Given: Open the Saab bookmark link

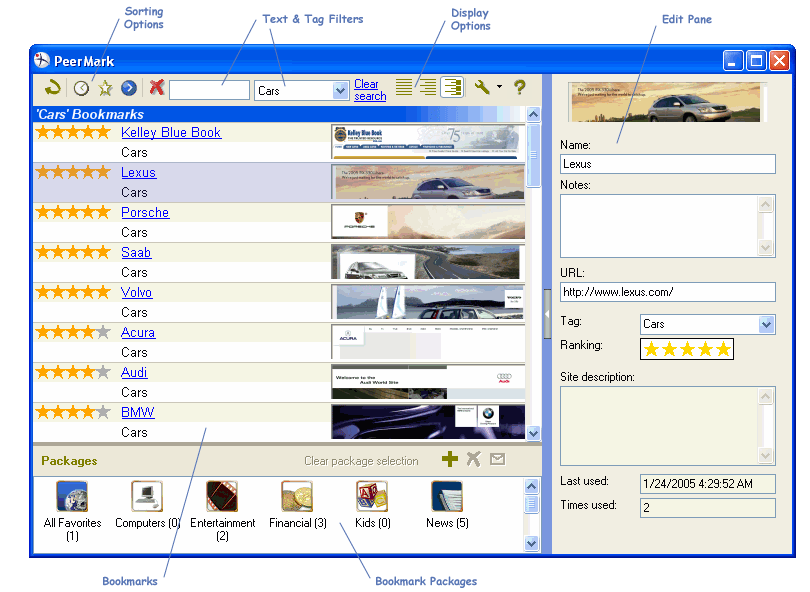Looking at the screenshot, I should [136, 253].
